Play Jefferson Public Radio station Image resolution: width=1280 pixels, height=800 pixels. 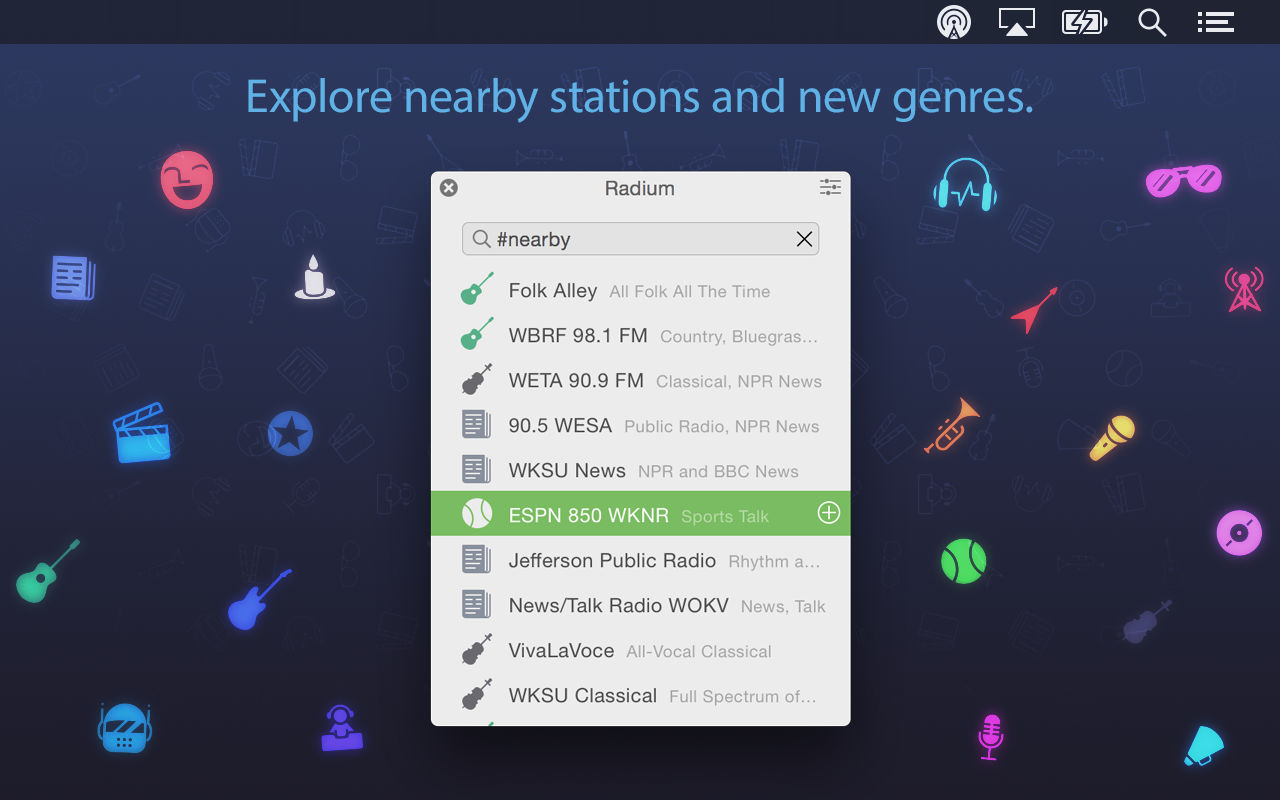(640, 561)
